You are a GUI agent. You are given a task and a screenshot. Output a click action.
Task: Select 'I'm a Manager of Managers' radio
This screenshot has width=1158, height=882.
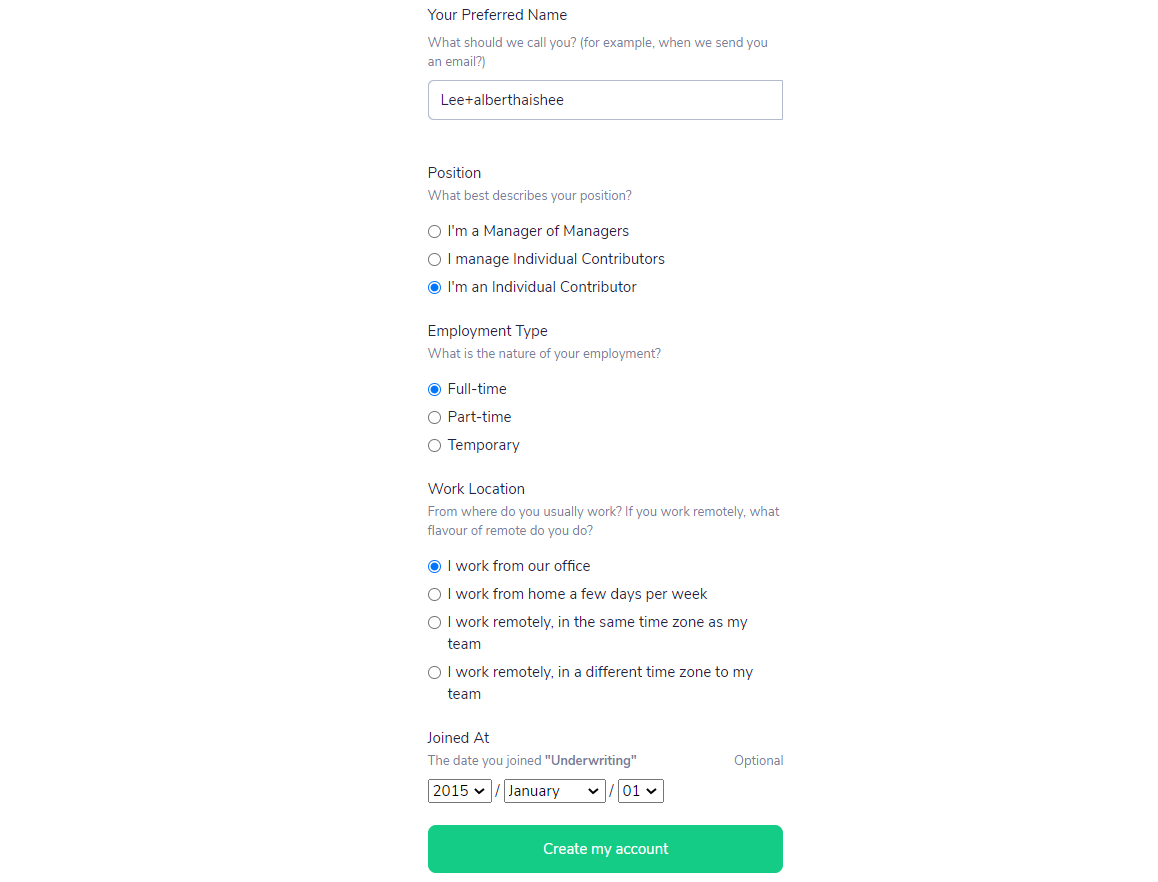(x=434, y=231)
